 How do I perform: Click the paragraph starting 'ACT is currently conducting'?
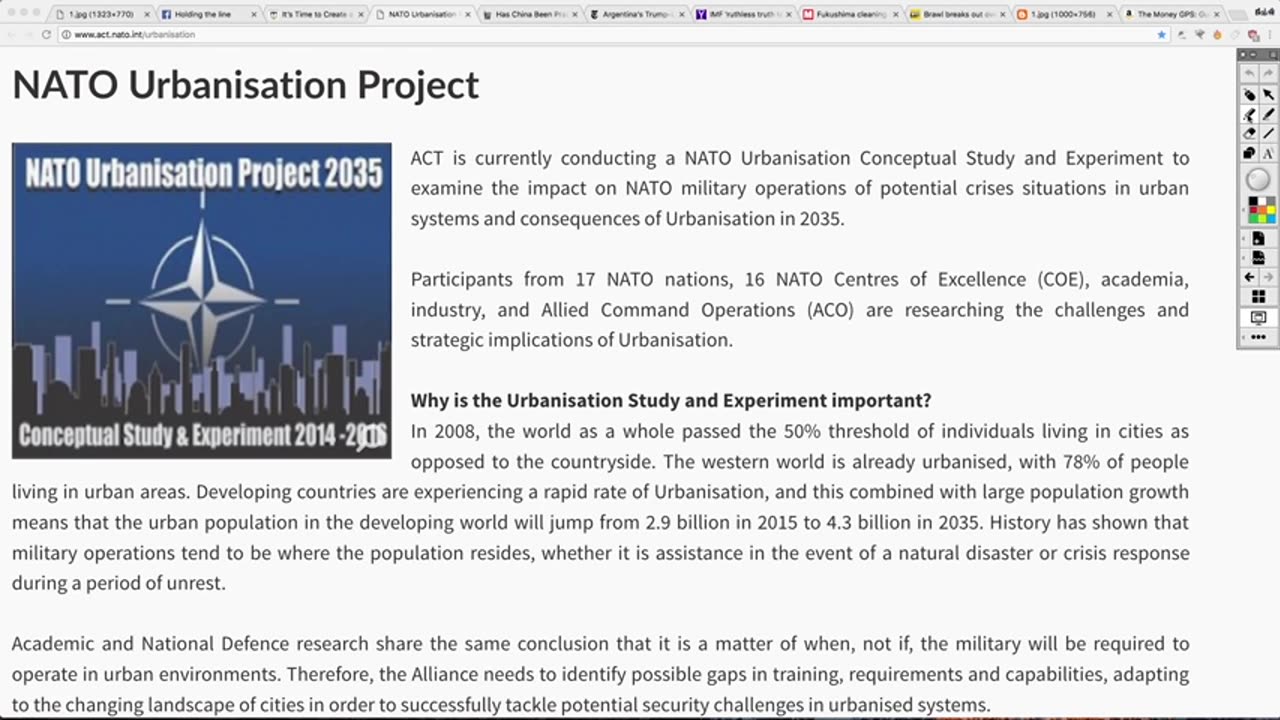pyautogui.click(x=800, y=188)
